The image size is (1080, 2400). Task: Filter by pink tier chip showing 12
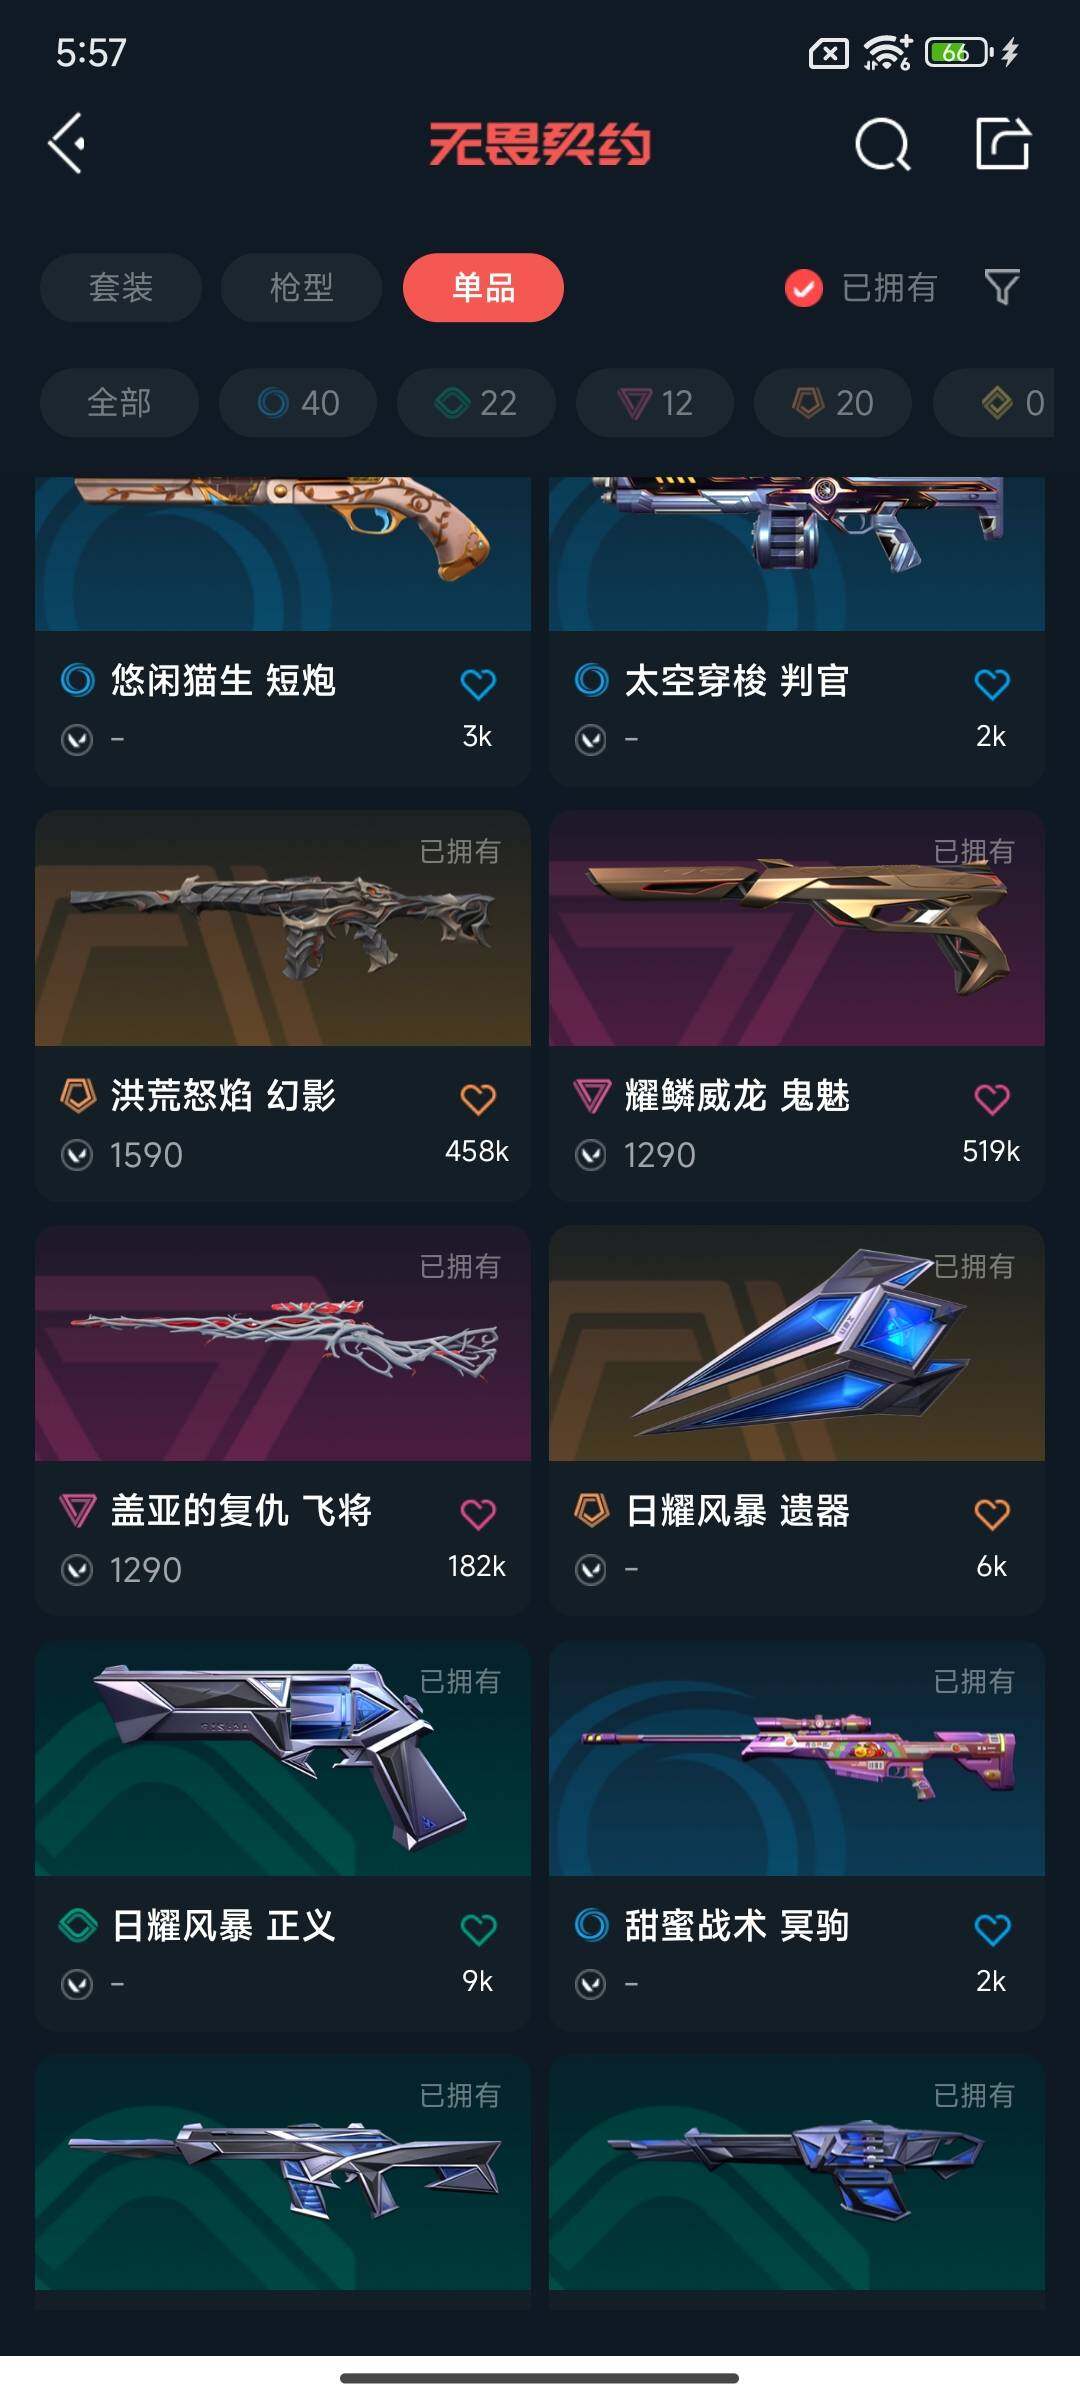[x=655, y=403]
